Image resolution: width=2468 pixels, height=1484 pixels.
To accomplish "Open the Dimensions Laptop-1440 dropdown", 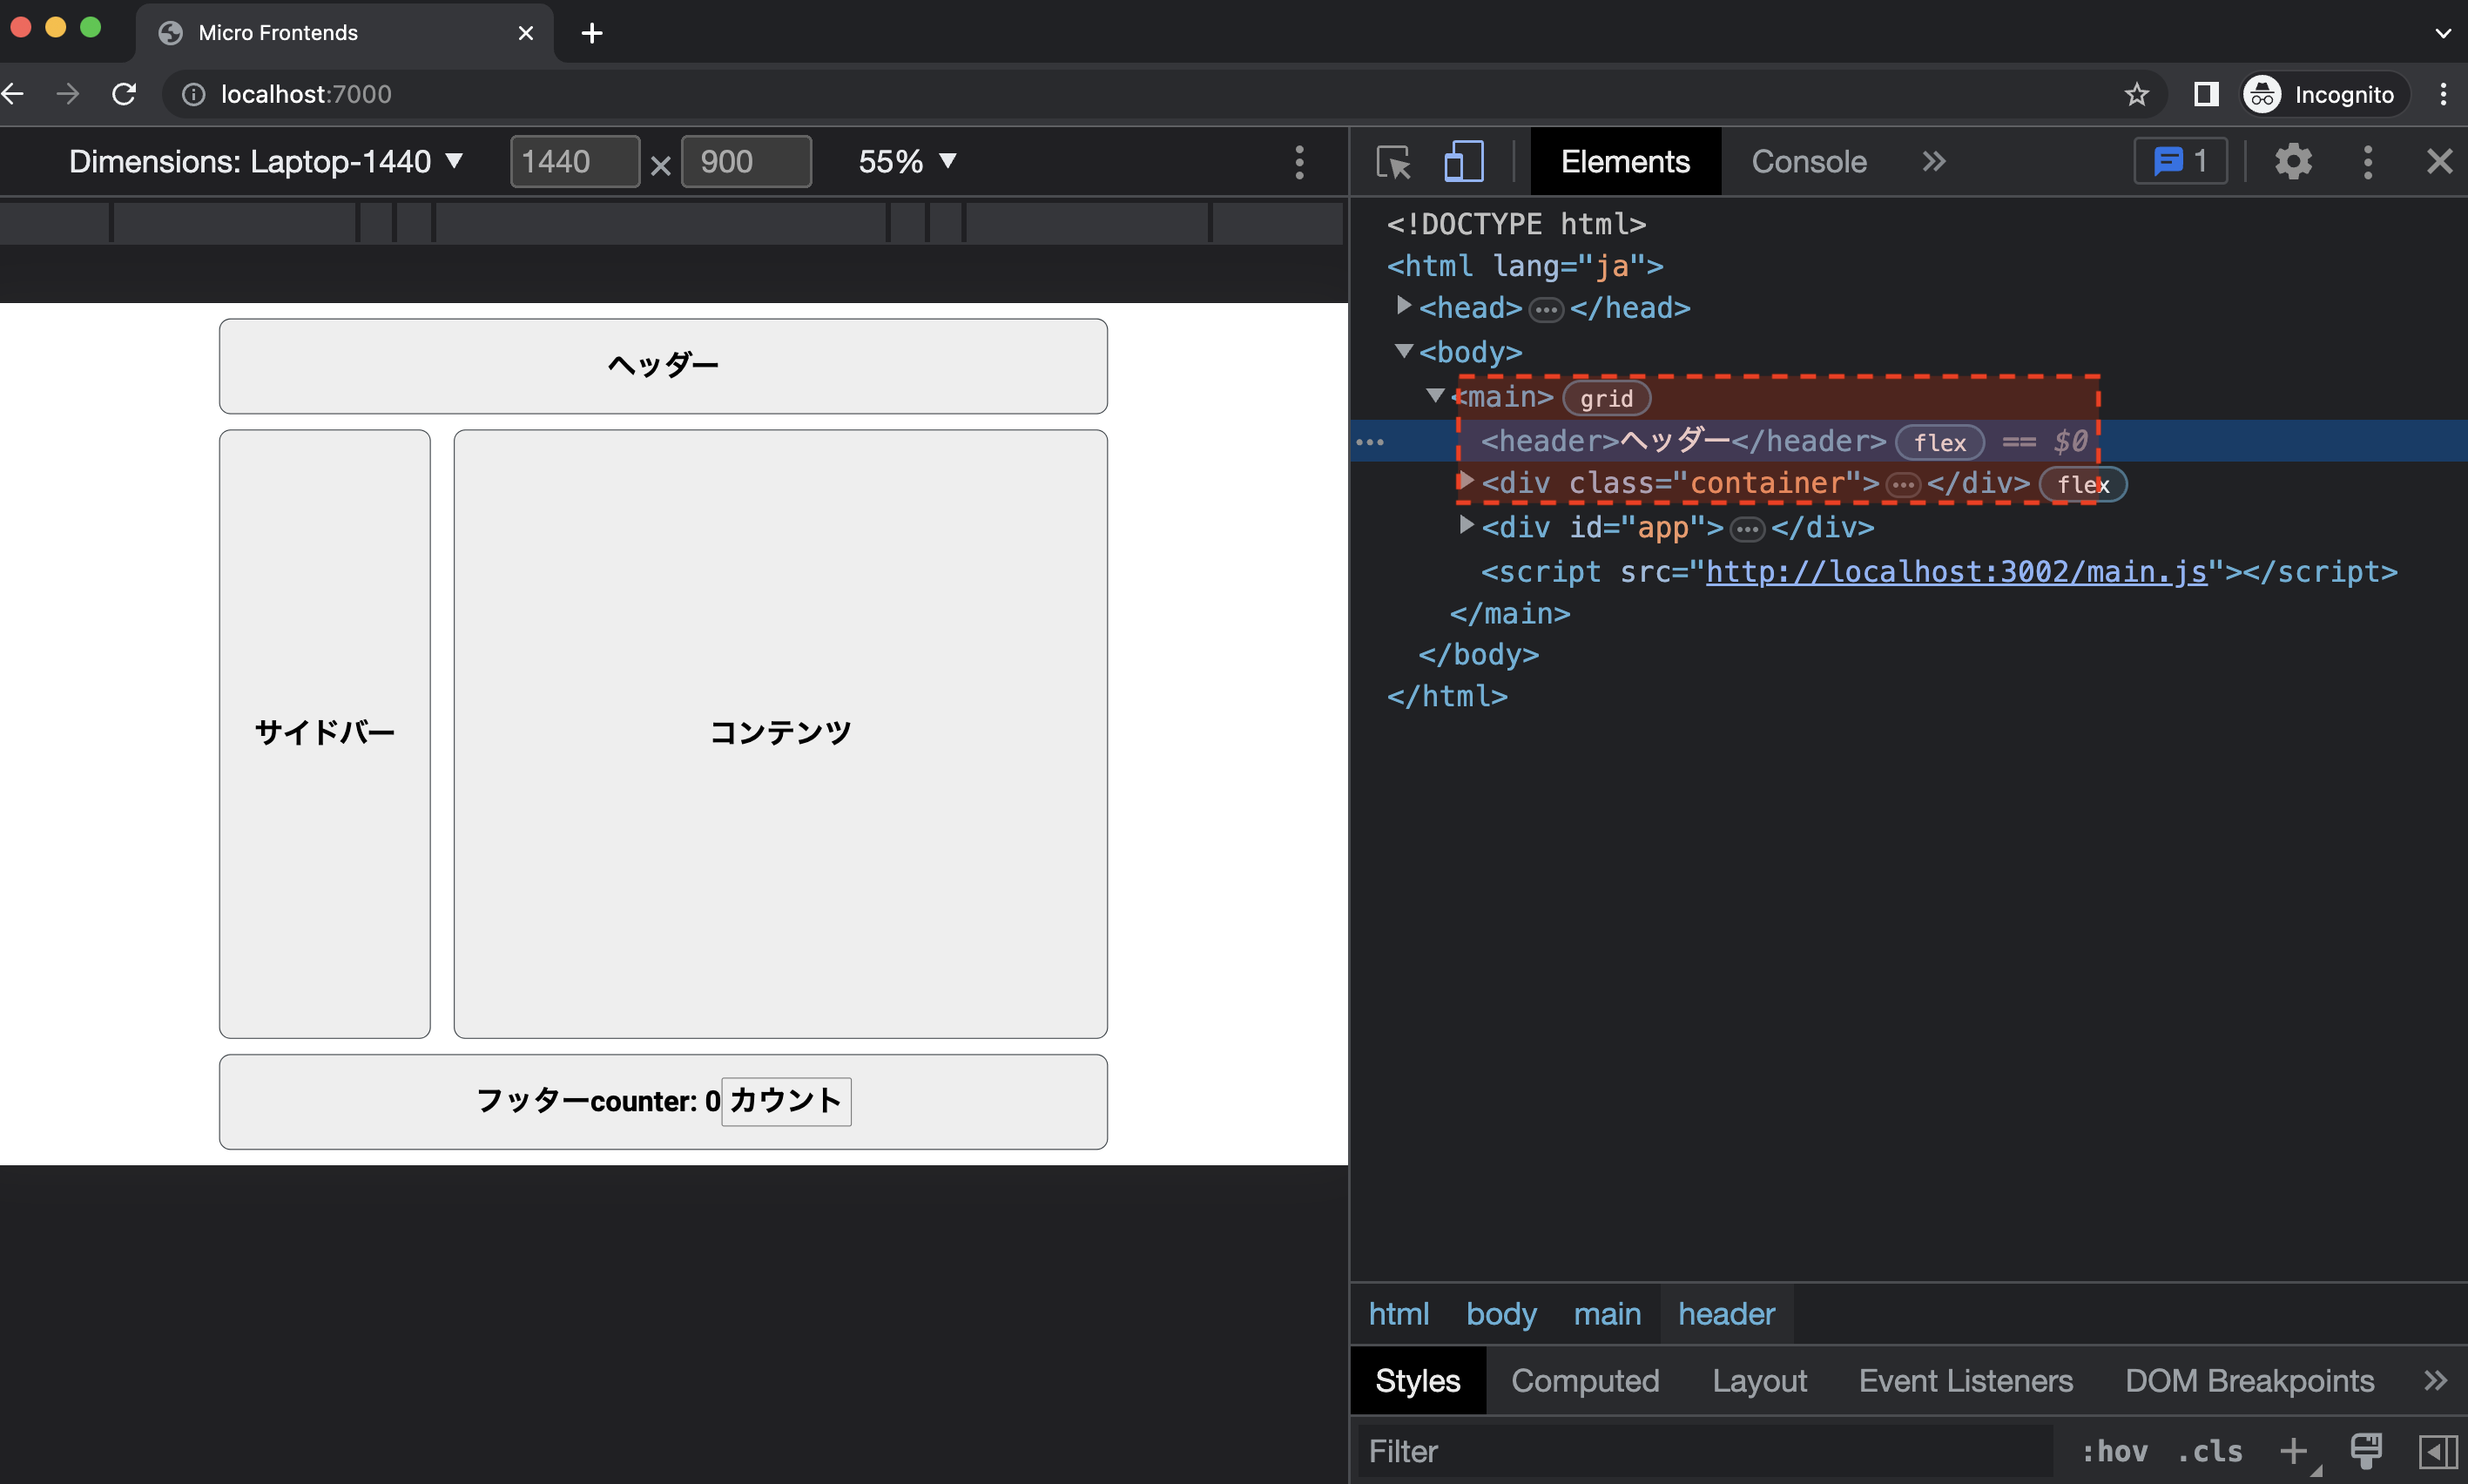I will [x=266, y=162].
